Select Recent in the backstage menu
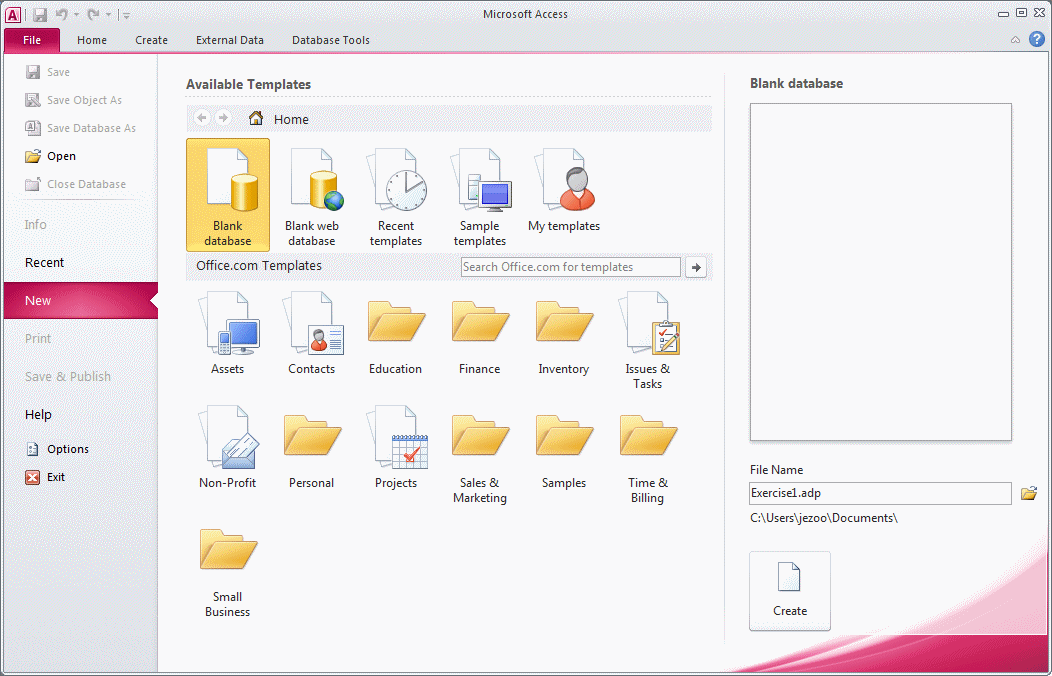This screenshot has height=676, width=1052. (81, 262)
